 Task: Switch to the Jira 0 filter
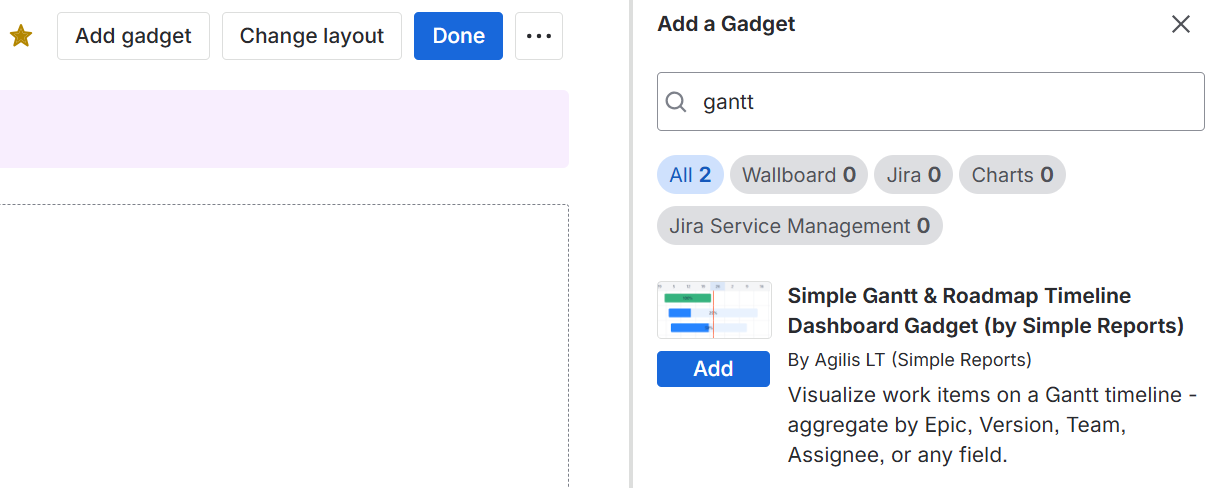pyautogui.click(x=913, y=175)
